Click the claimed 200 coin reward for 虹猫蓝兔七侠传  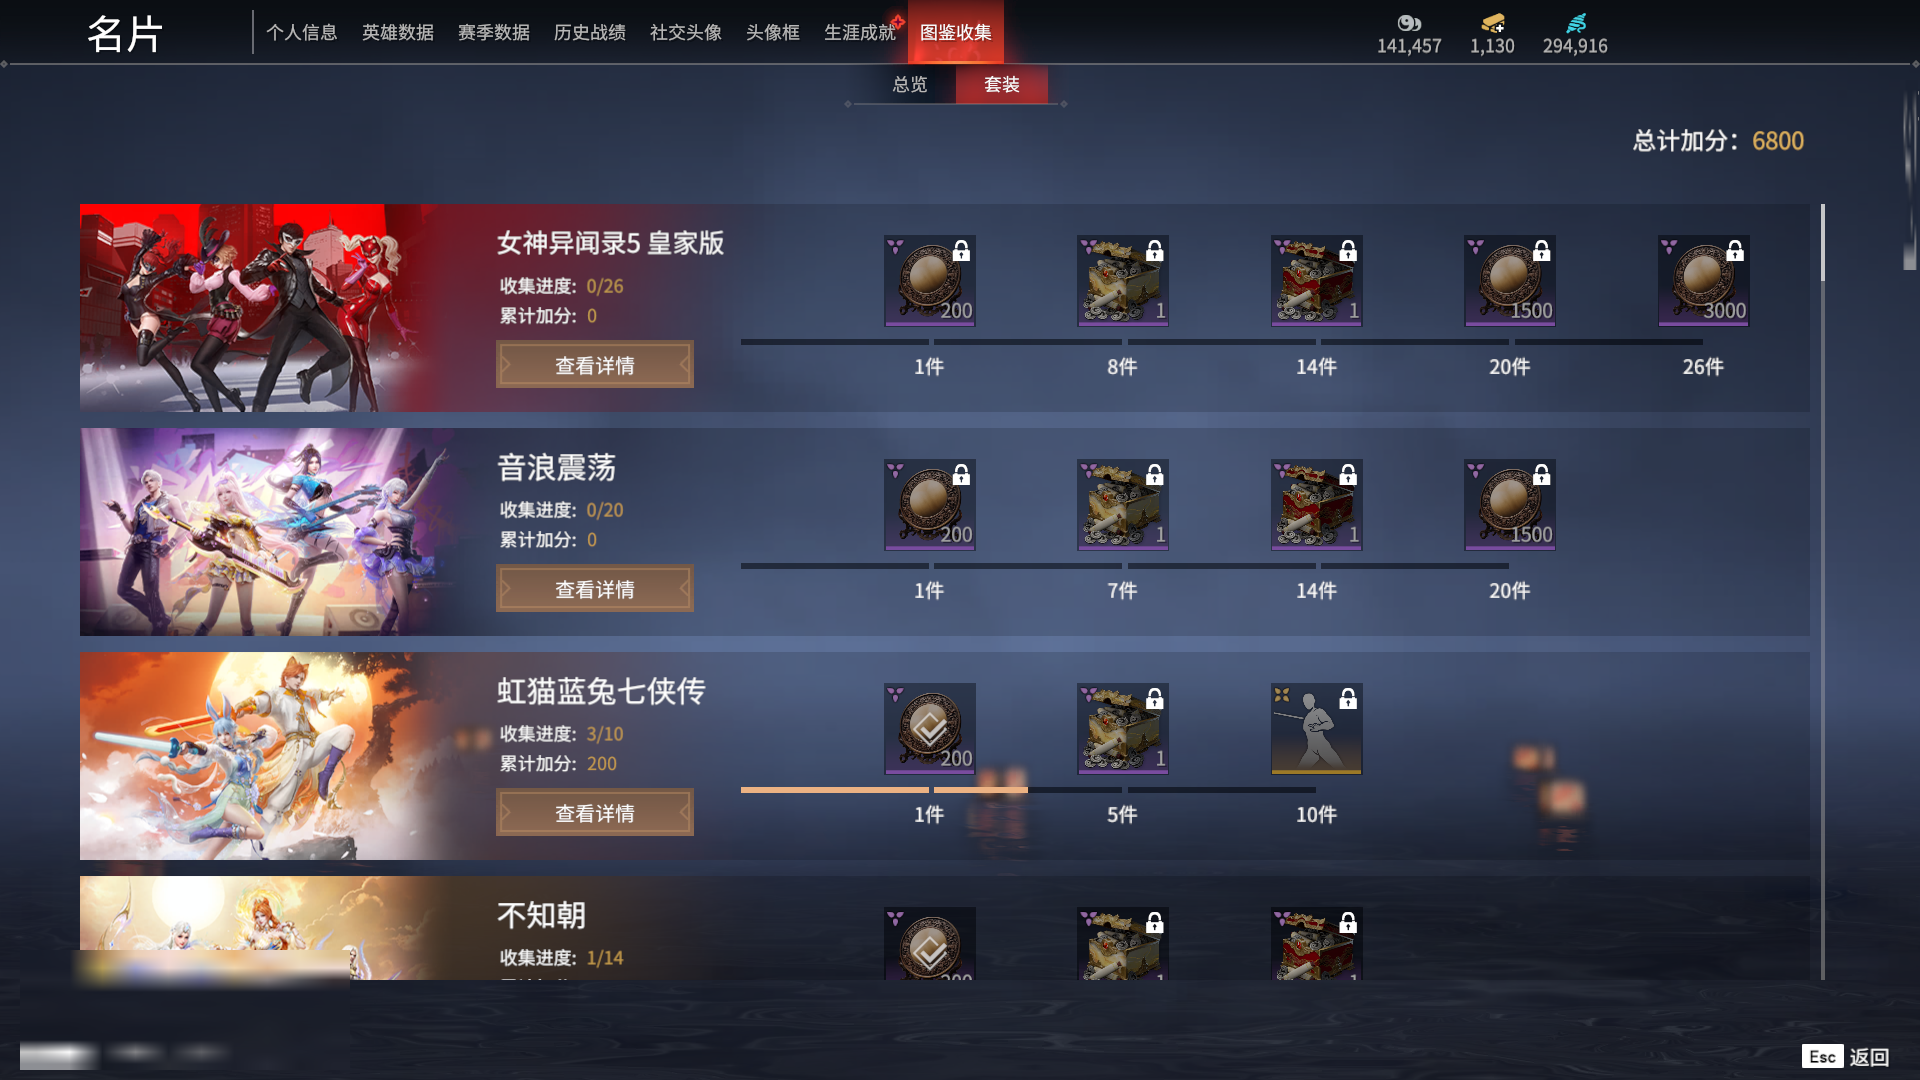tap(929, 729)
